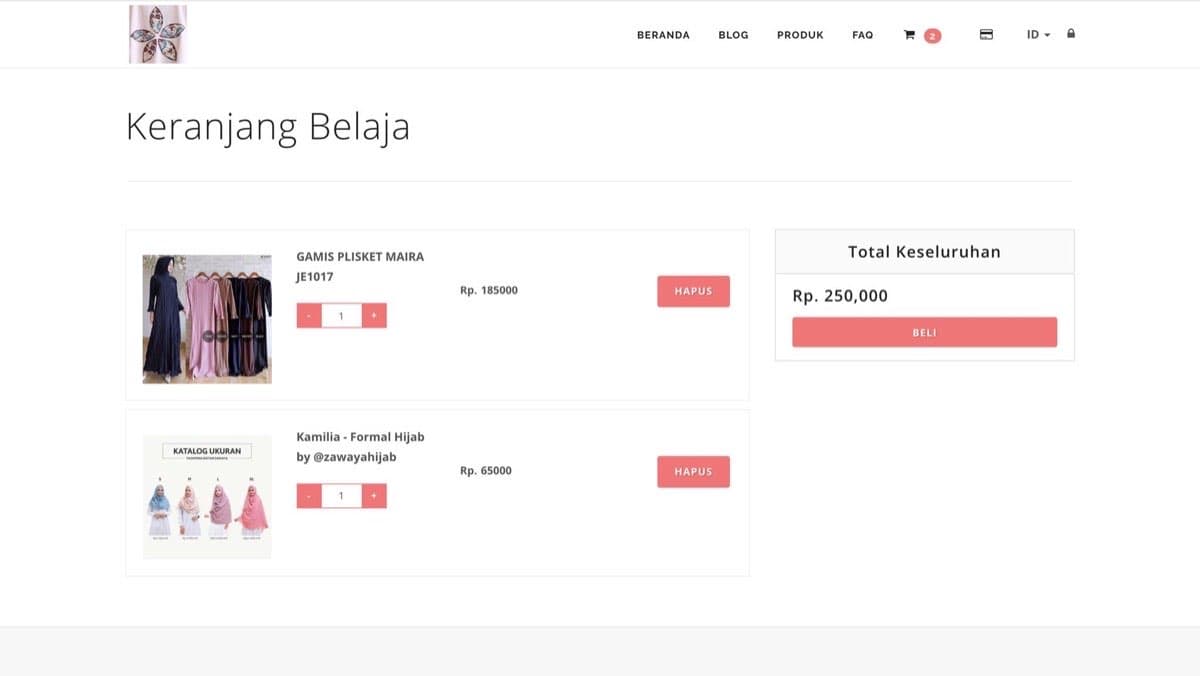Open the shopping cart icon
The image size is (1200, 676).
tap(909, 34)
